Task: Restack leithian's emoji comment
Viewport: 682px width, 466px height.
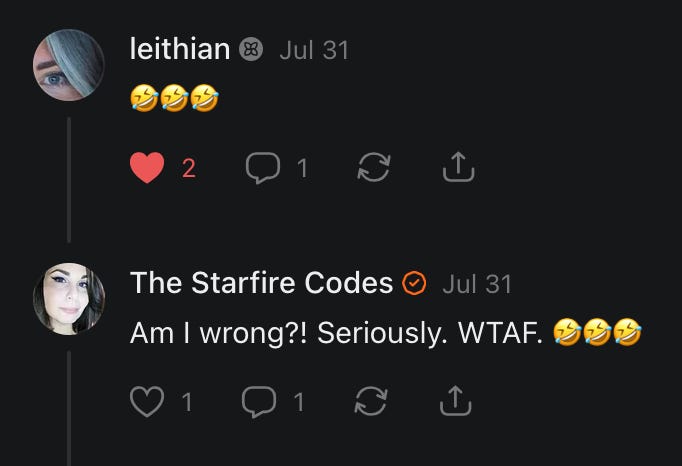Action: 374,168
